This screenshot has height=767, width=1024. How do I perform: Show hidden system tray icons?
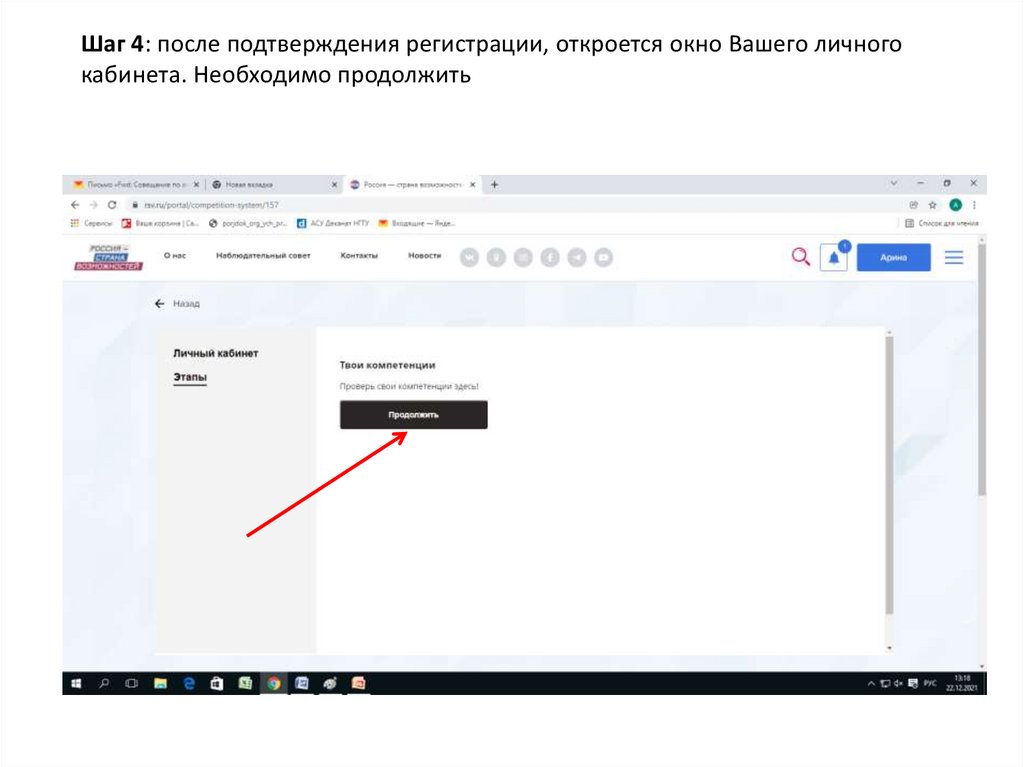tap(871, 683)
